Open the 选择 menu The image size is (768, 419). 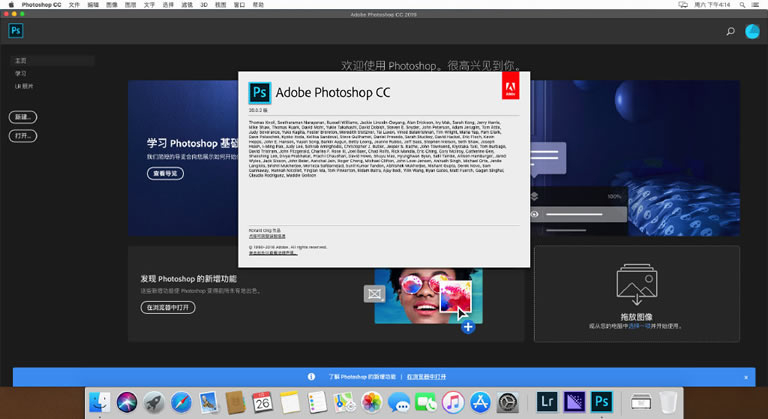(x=168, y=4)
